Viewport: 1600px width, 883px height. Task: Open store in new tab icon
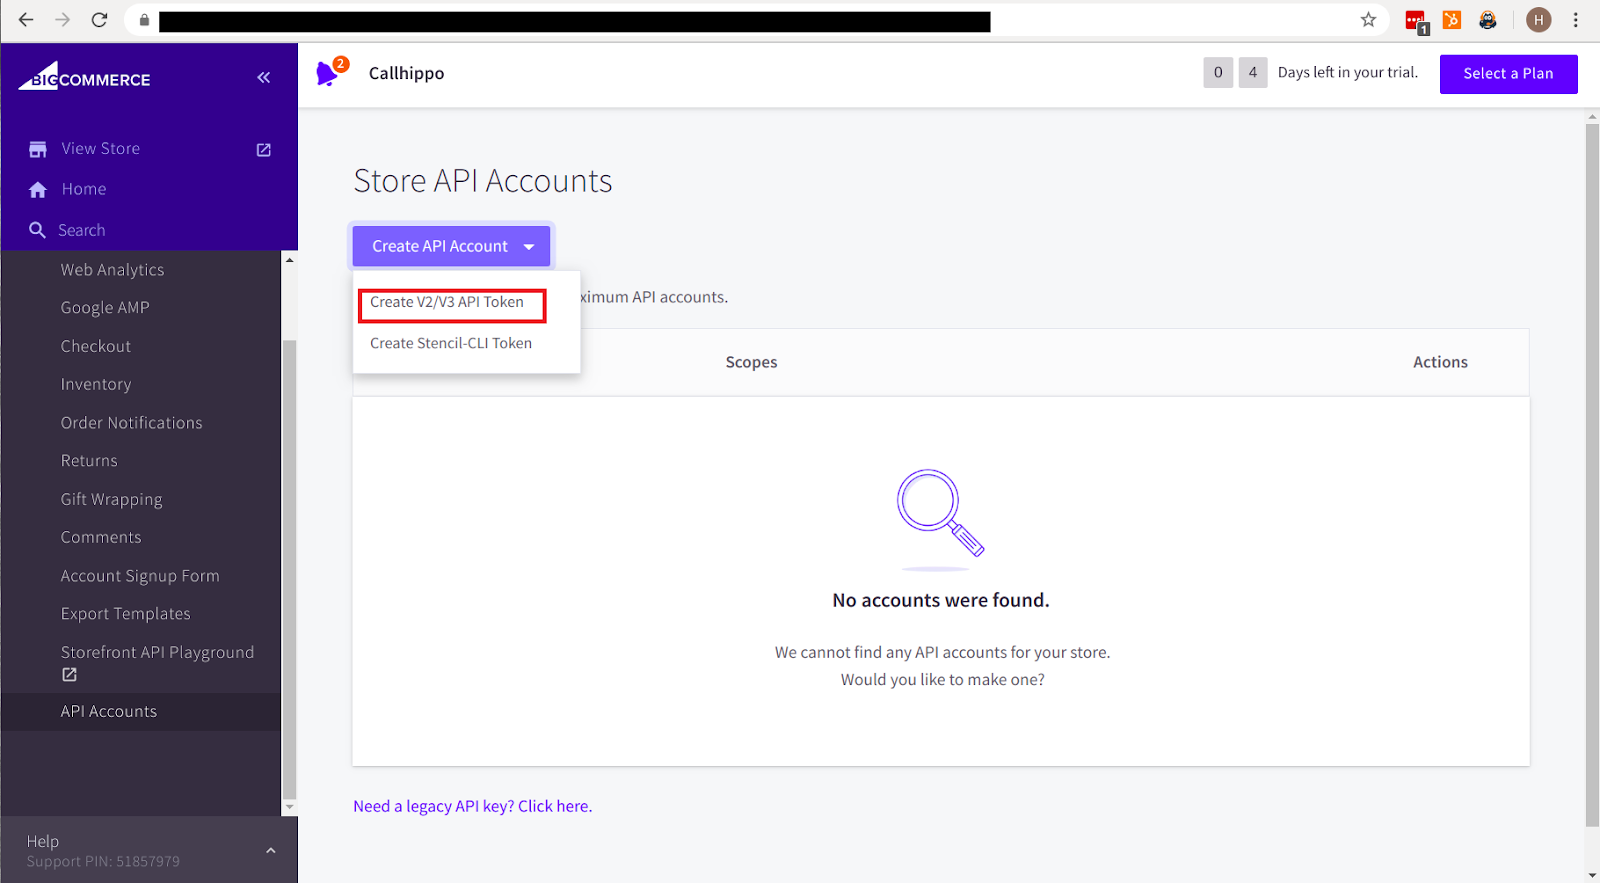tap(264, 149)
